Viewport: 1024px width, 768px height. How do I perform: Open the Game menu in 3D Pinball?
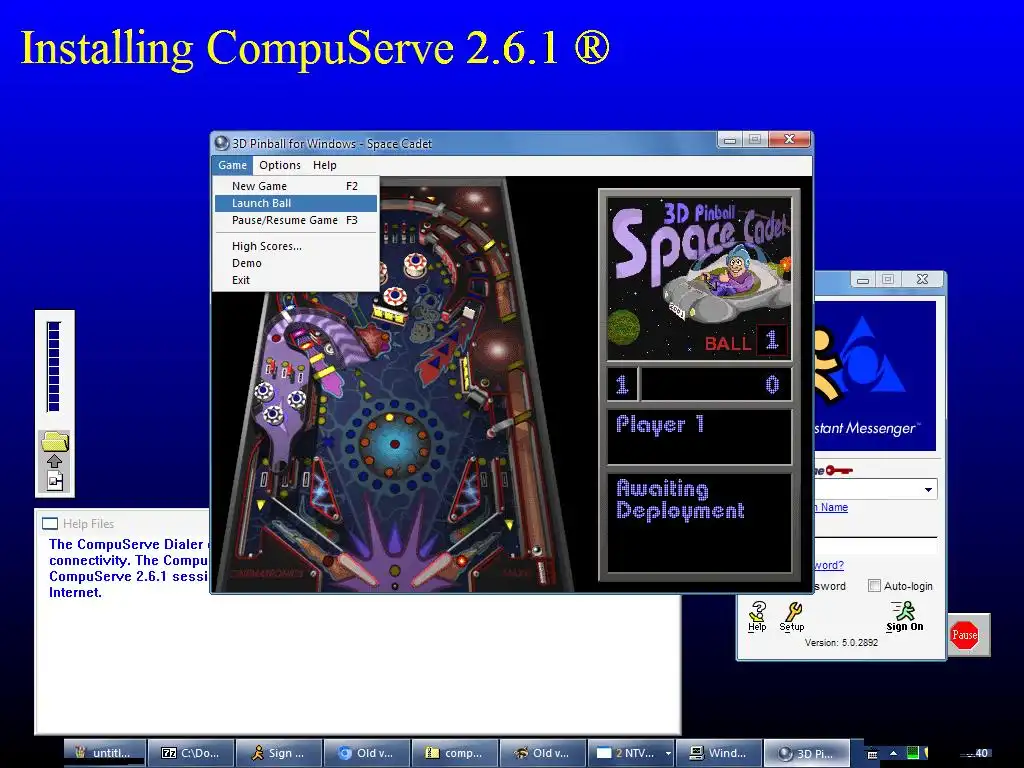pyautogui.click(x=232, y=165)
